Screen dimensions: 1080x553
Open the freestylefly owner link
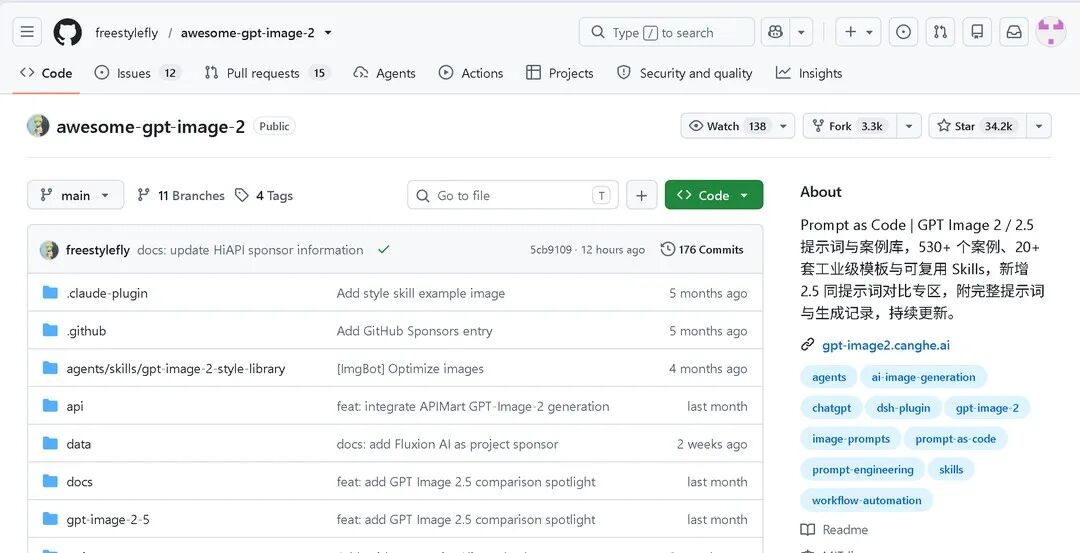click(127, 33)
